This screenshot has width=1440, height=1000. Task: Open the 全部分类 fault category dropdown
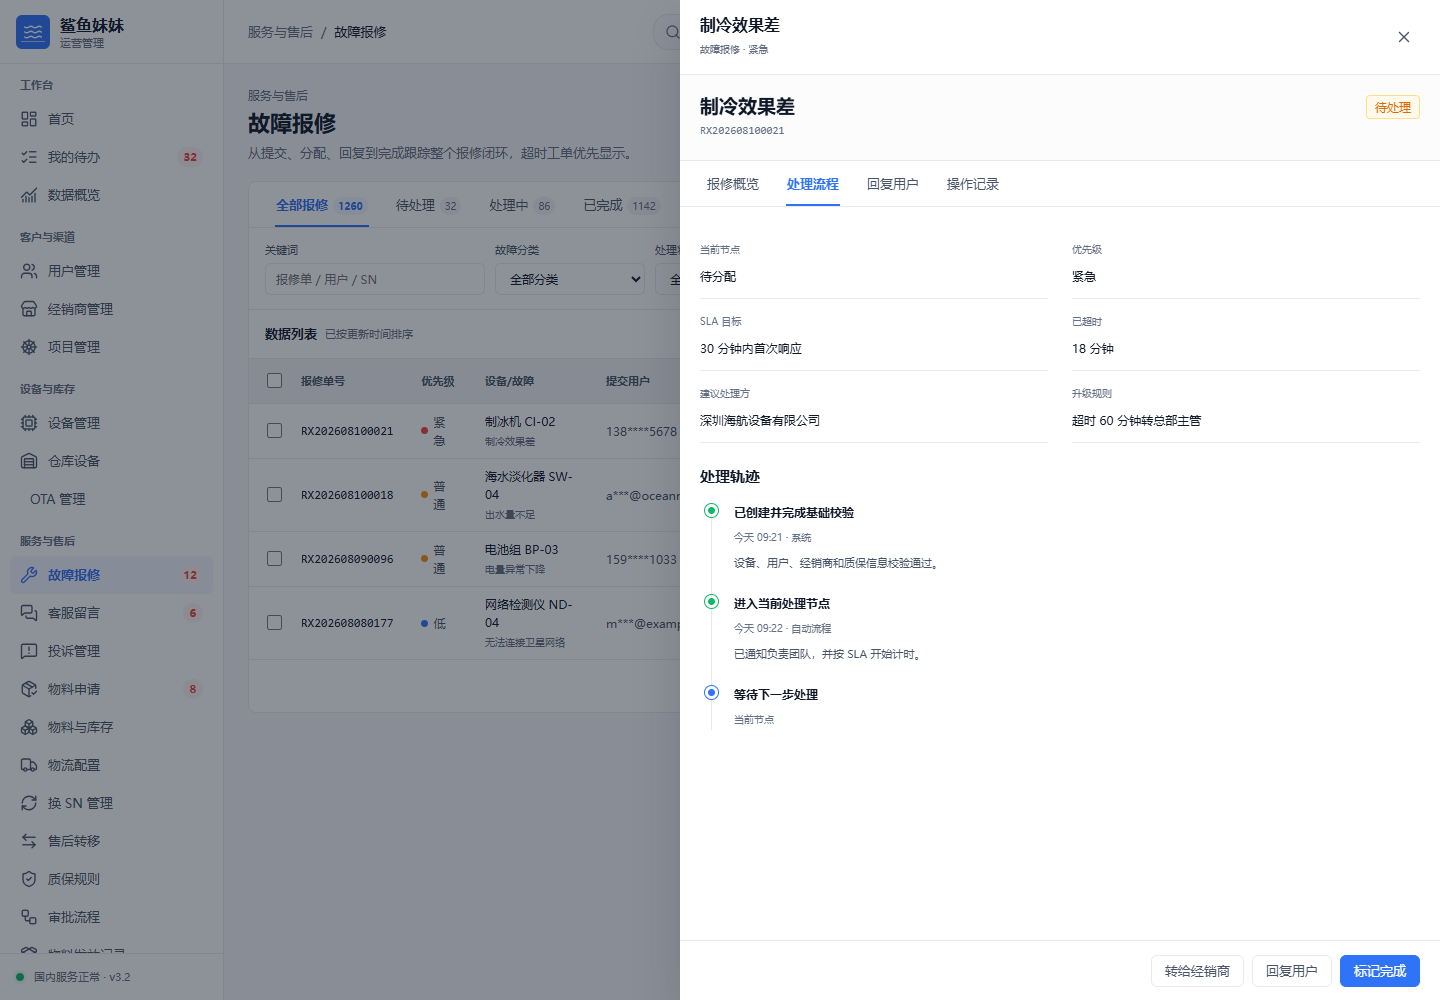point(570,279)
